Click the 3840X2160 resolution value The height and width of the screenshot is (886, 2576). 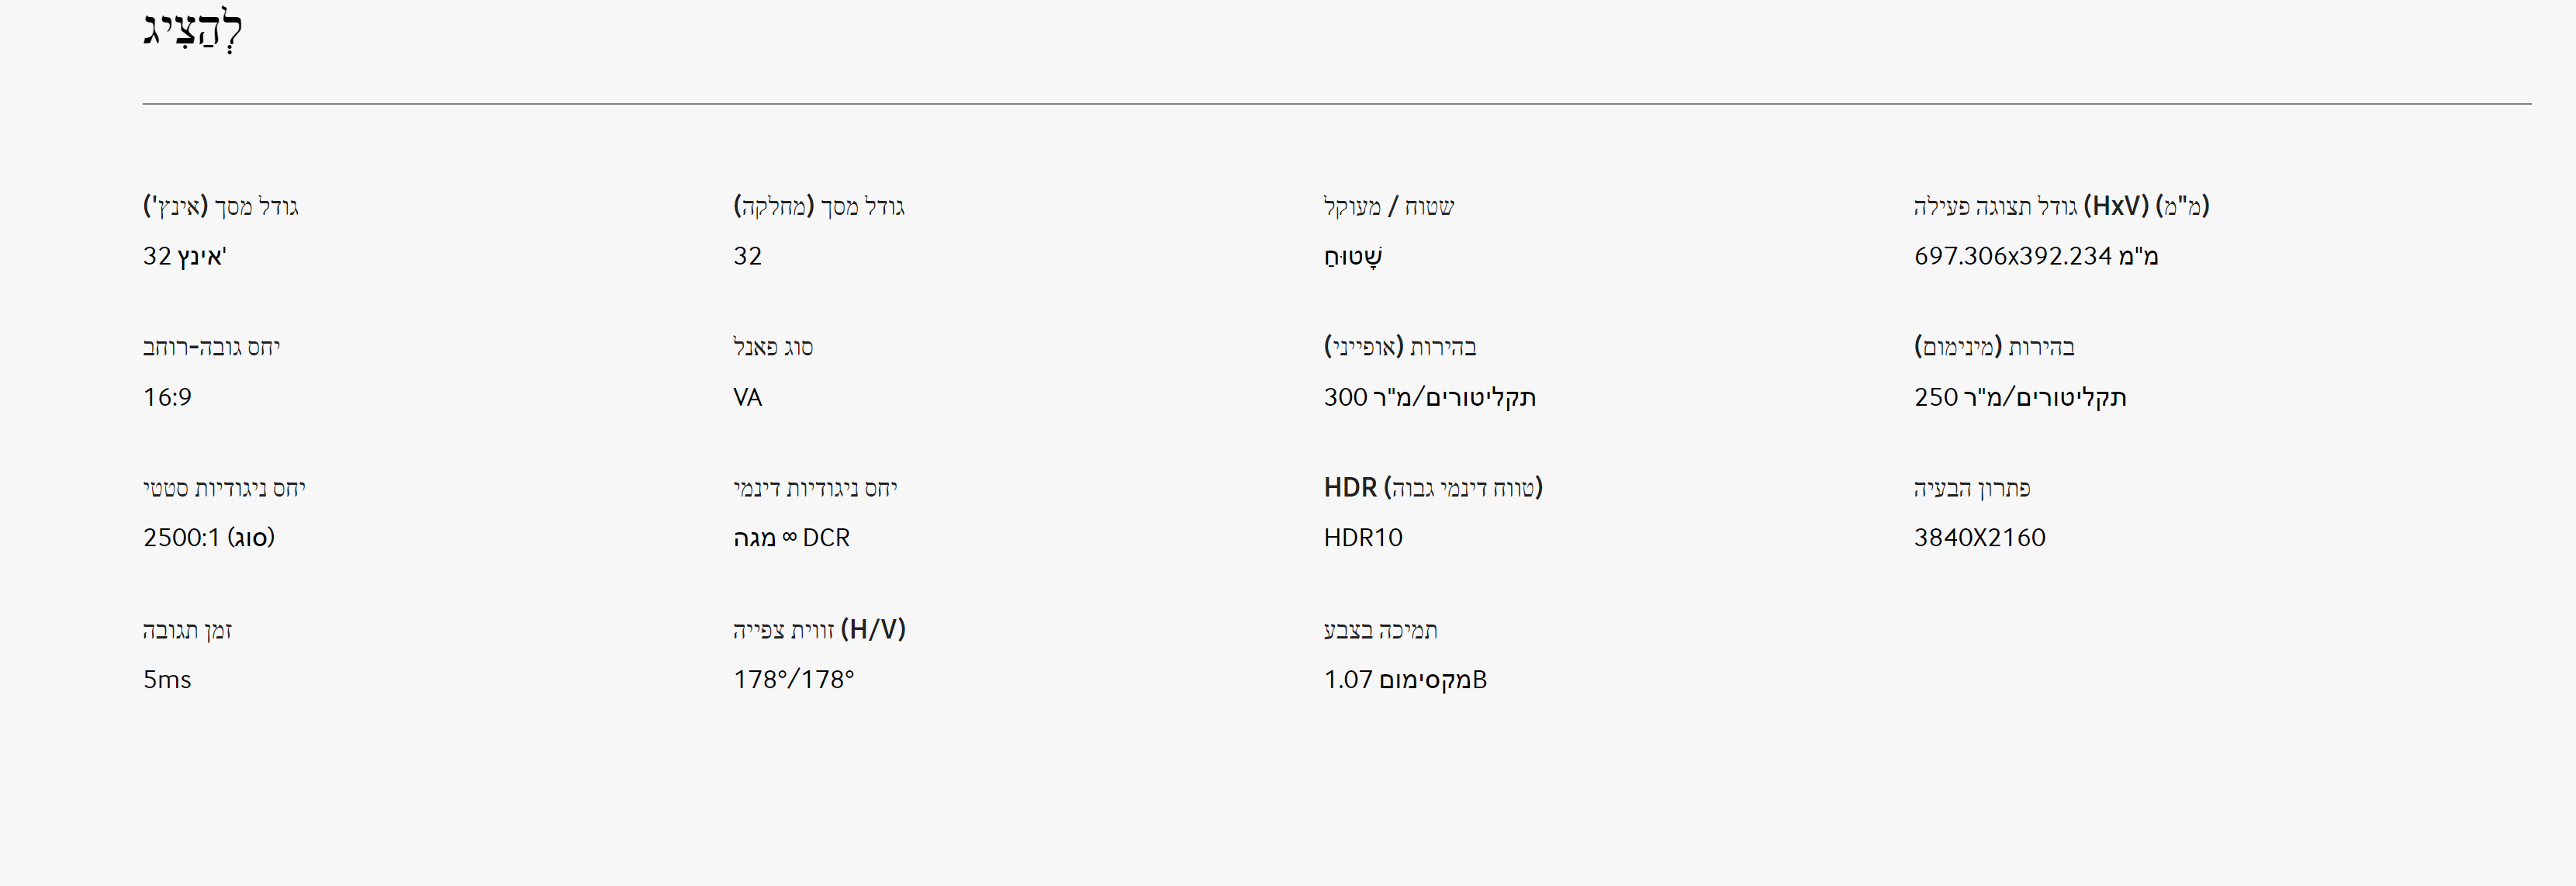click(1979, 538)
